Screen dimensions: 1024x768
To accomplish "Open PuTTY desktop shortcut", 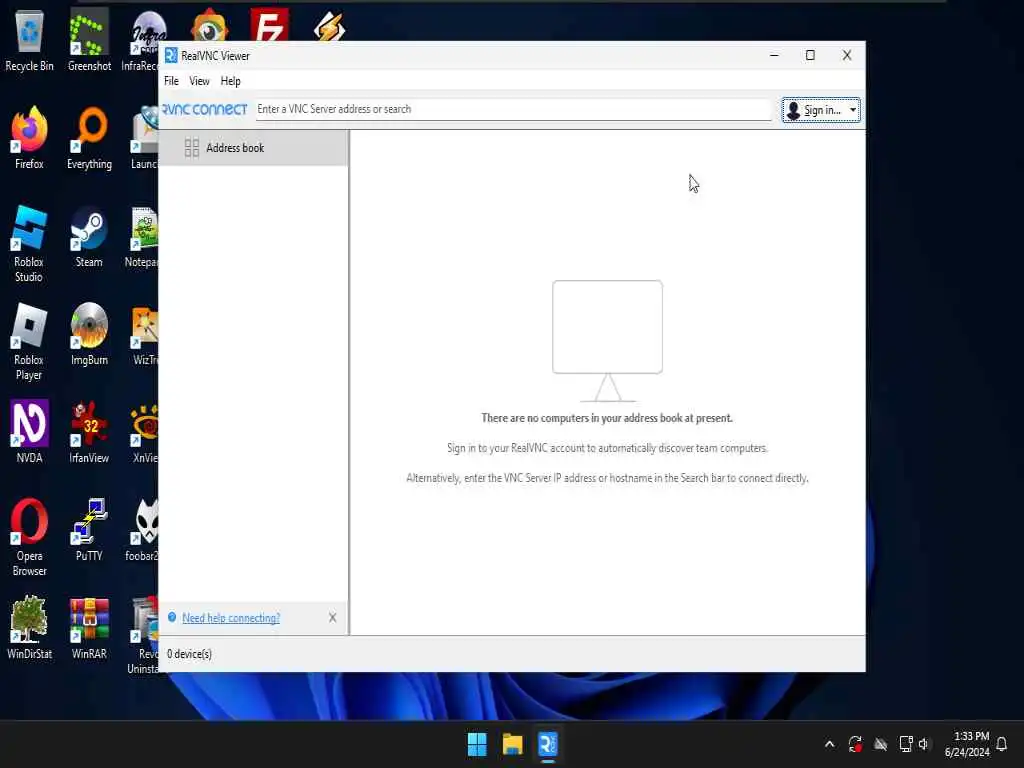I will click(89, 530).
